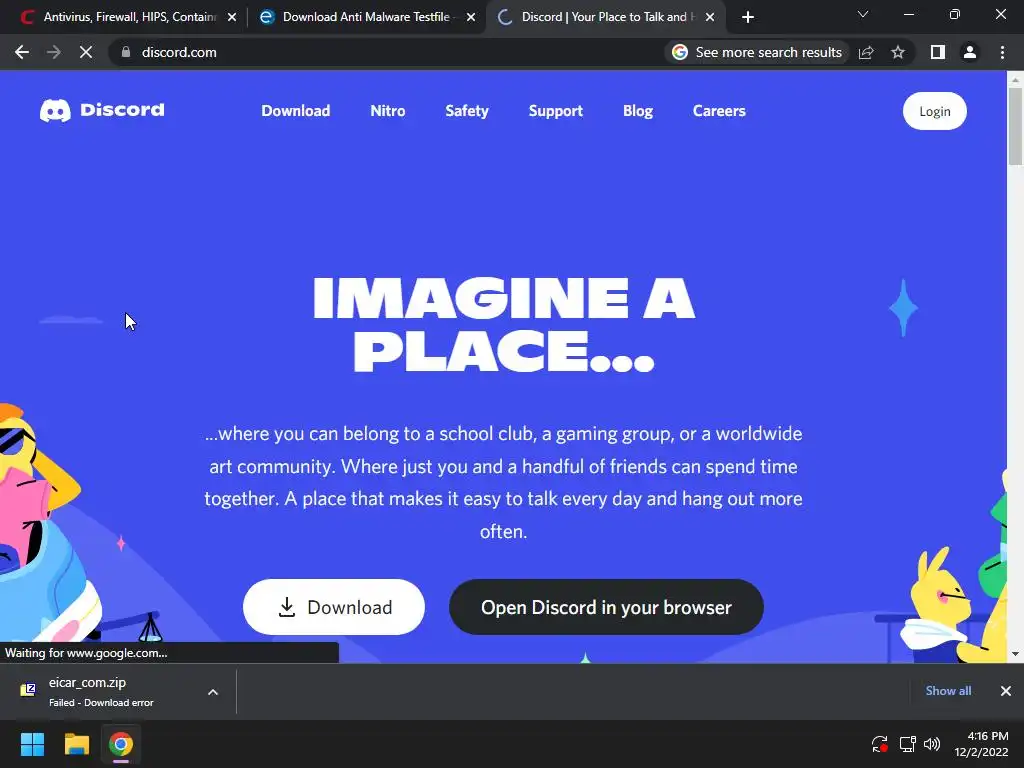This screenshot has width=1024, height=768.
Task: Click the scrollbar down arrow
Action: click(x=1015, y=654)
